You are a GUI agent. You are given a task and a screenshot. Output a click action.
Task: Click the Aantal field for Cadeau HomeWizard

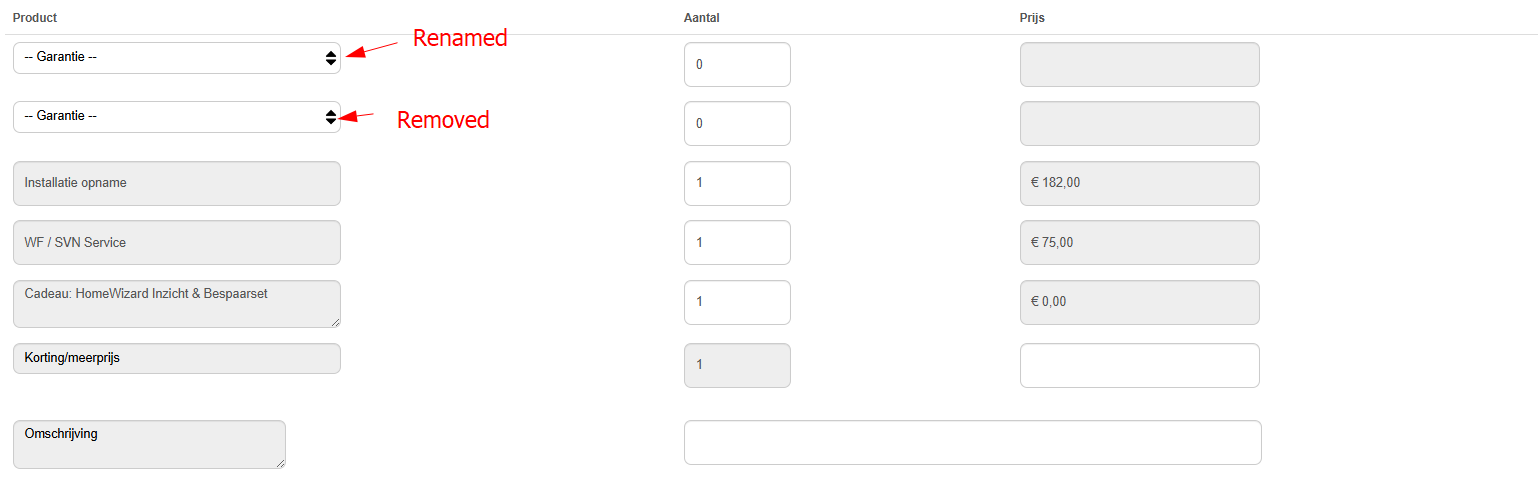[x=737, y=302]
